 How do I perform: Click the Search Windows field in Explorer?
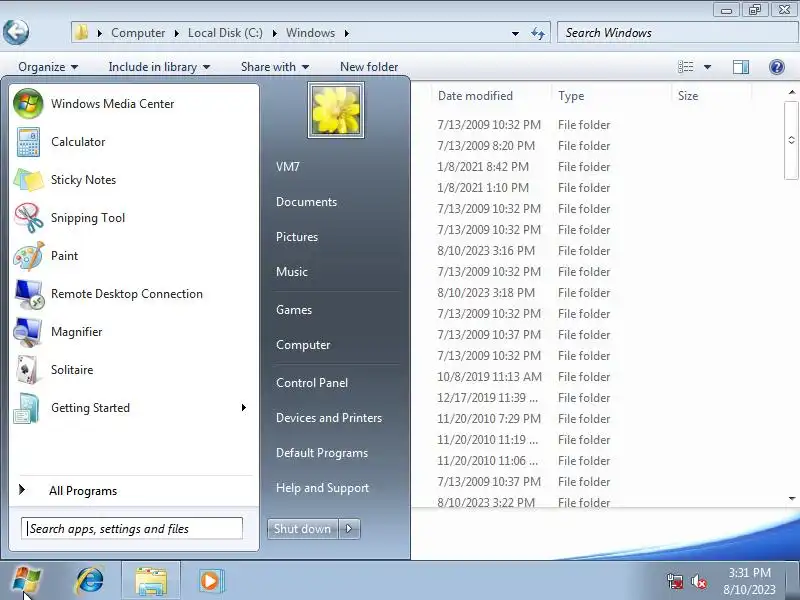(678, 33)
